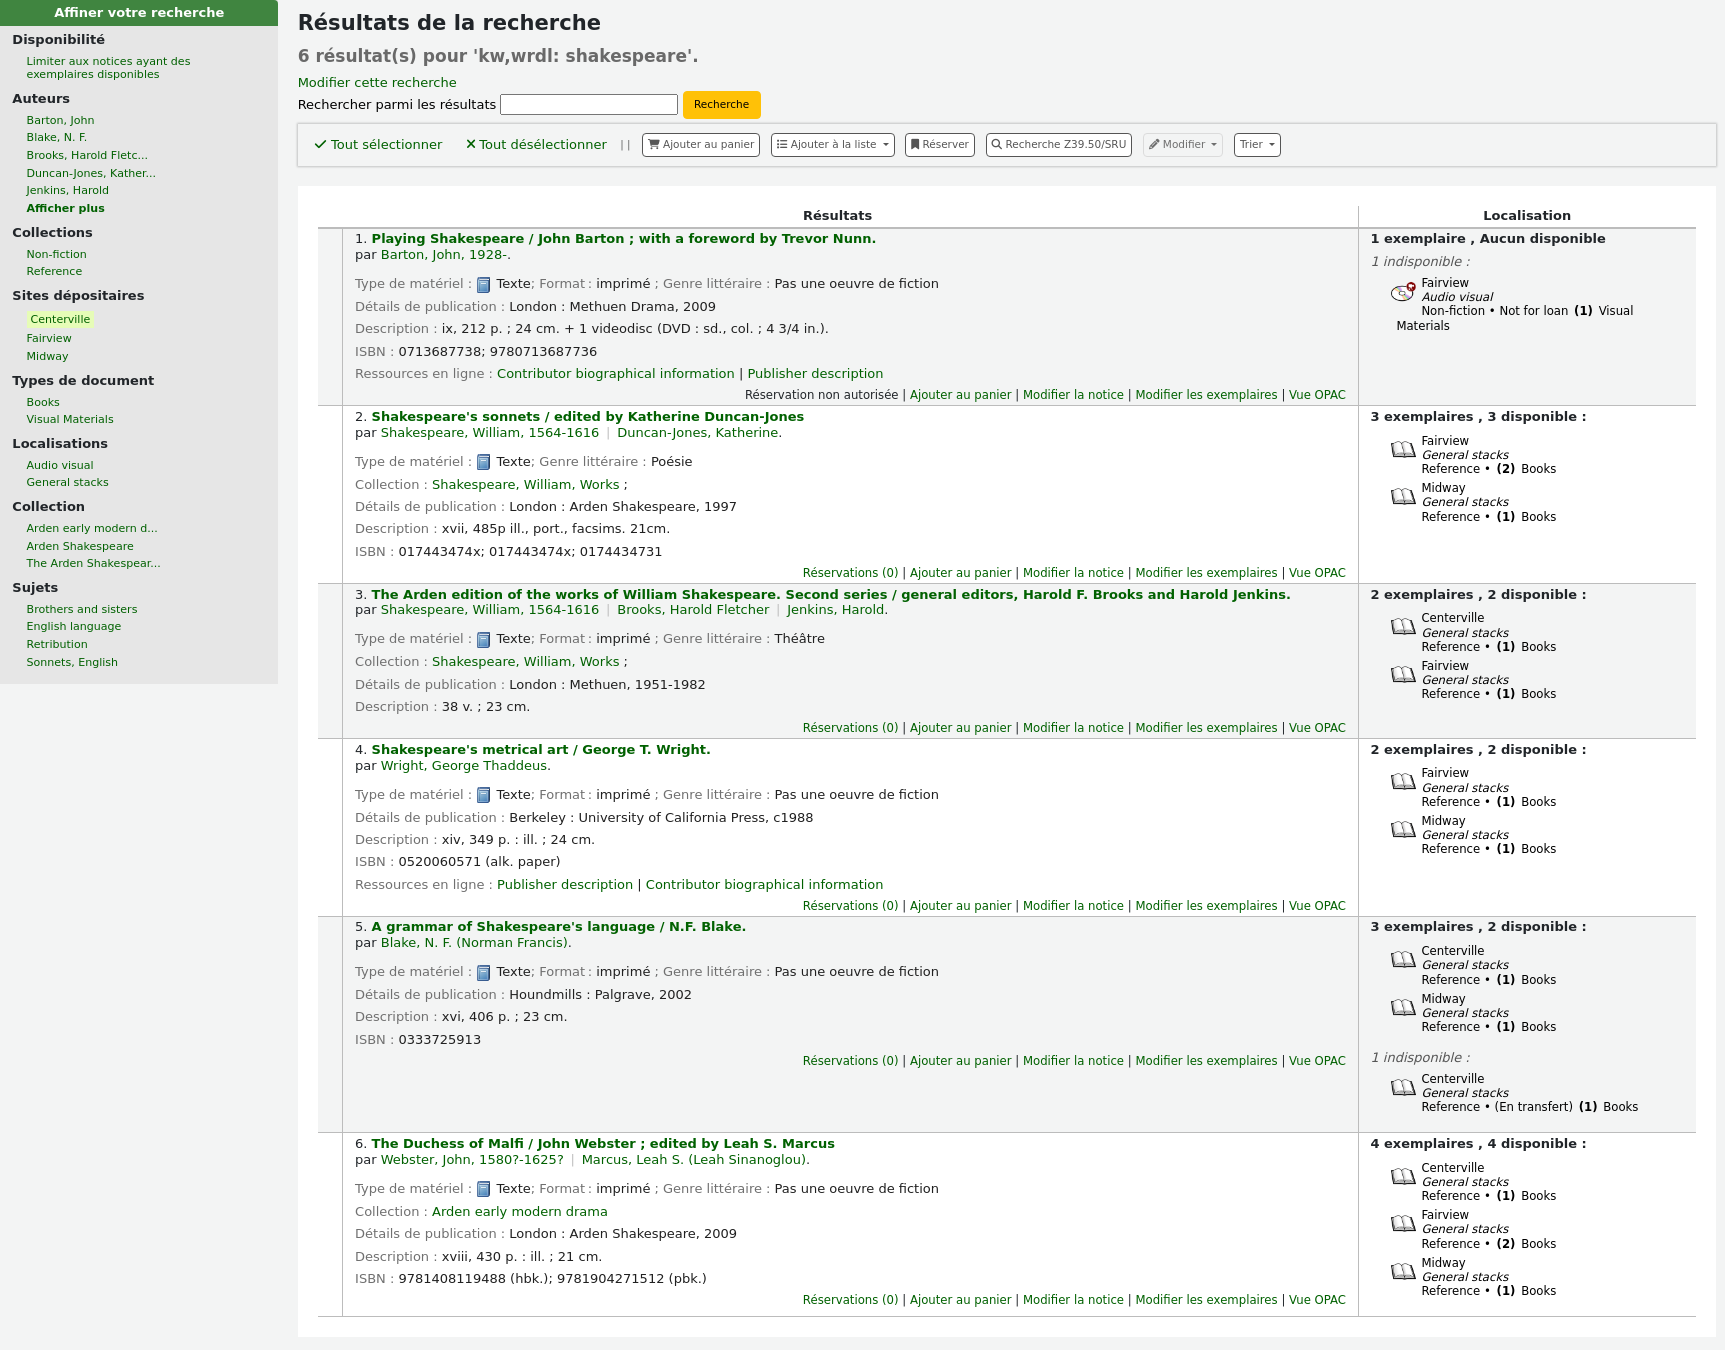Viewport: 1725px width, 1350px height.
Task: Filter by subject Sonnets, English
Action: coord(72,662)
